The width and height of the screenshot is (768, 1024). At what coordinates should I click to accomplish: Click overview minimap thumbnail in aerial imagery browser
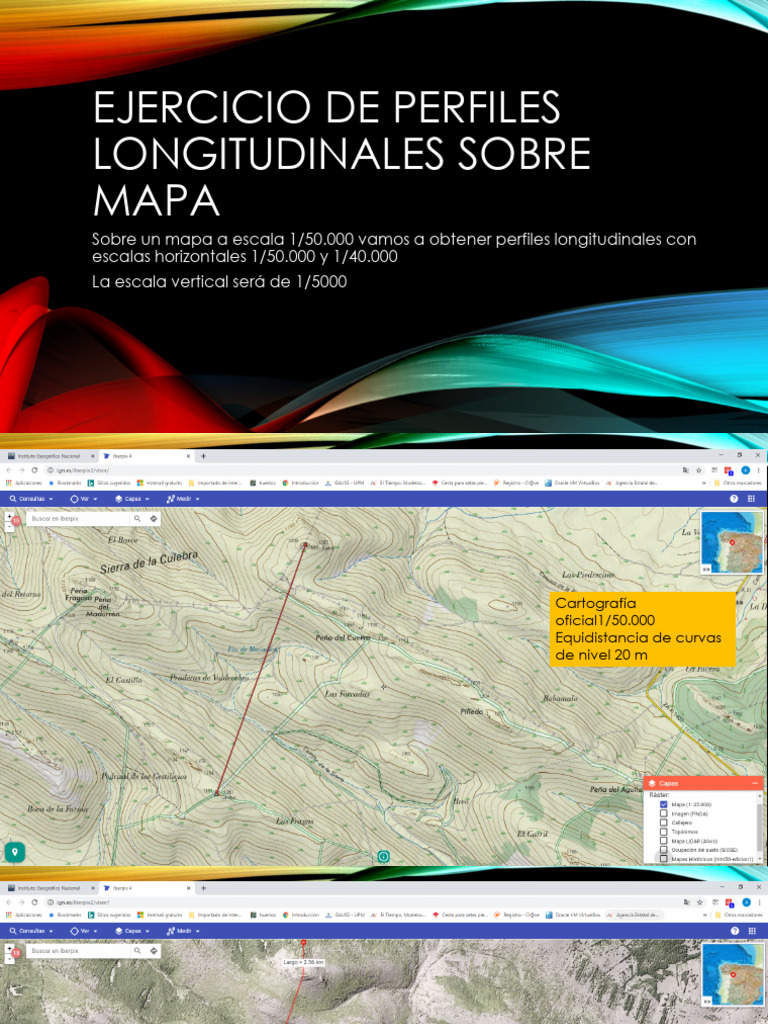coord(732,975)
